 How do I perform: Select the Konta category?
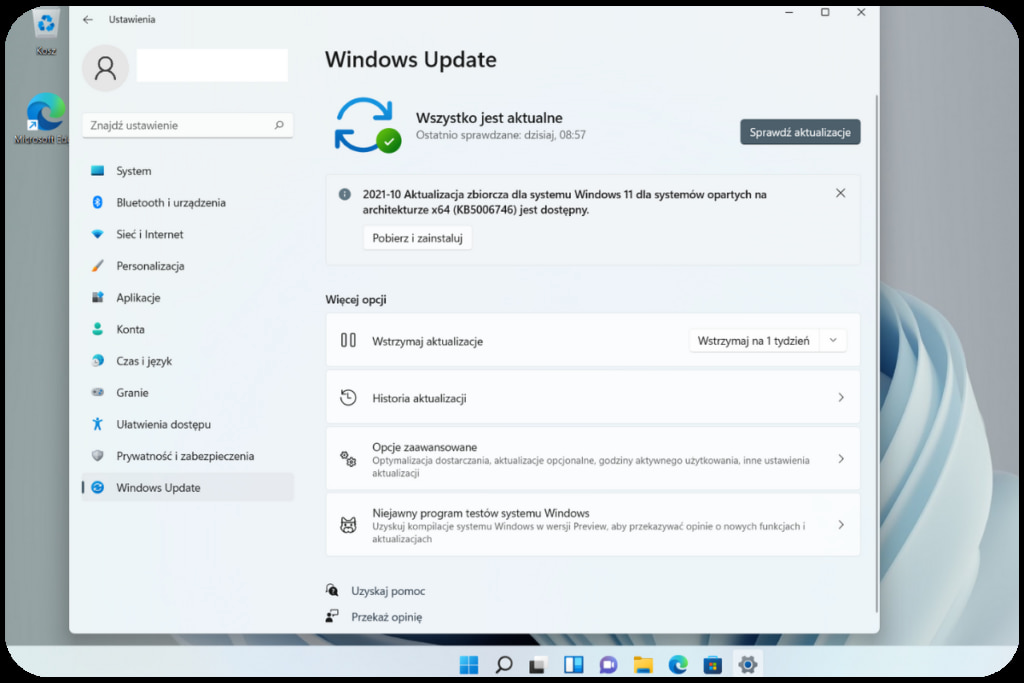point(187,329)
